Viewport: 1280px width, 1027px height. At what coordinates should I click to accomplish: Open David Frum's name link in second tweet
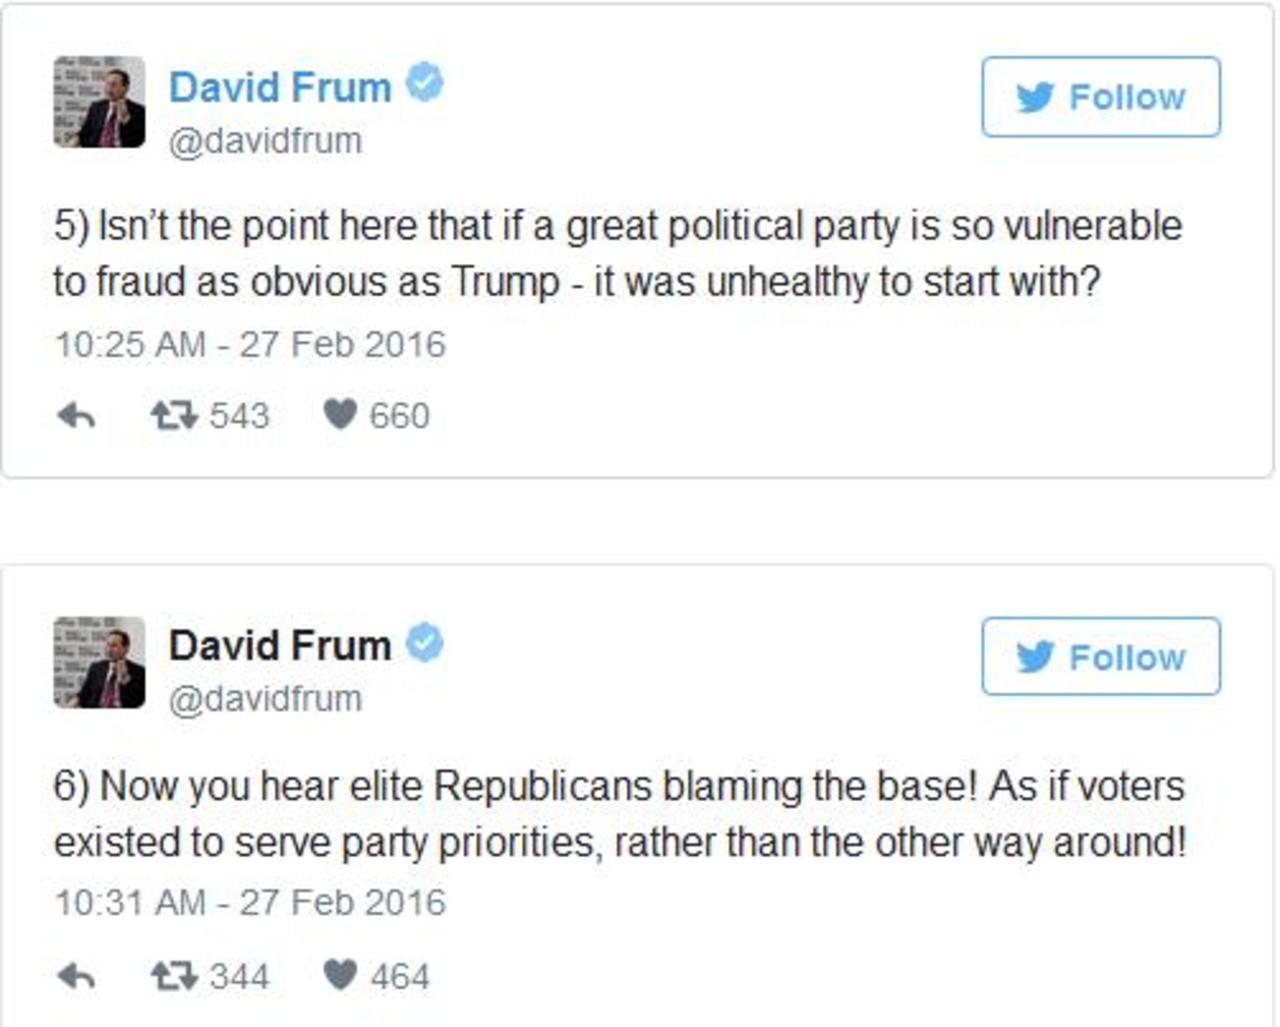coord(280,646)
